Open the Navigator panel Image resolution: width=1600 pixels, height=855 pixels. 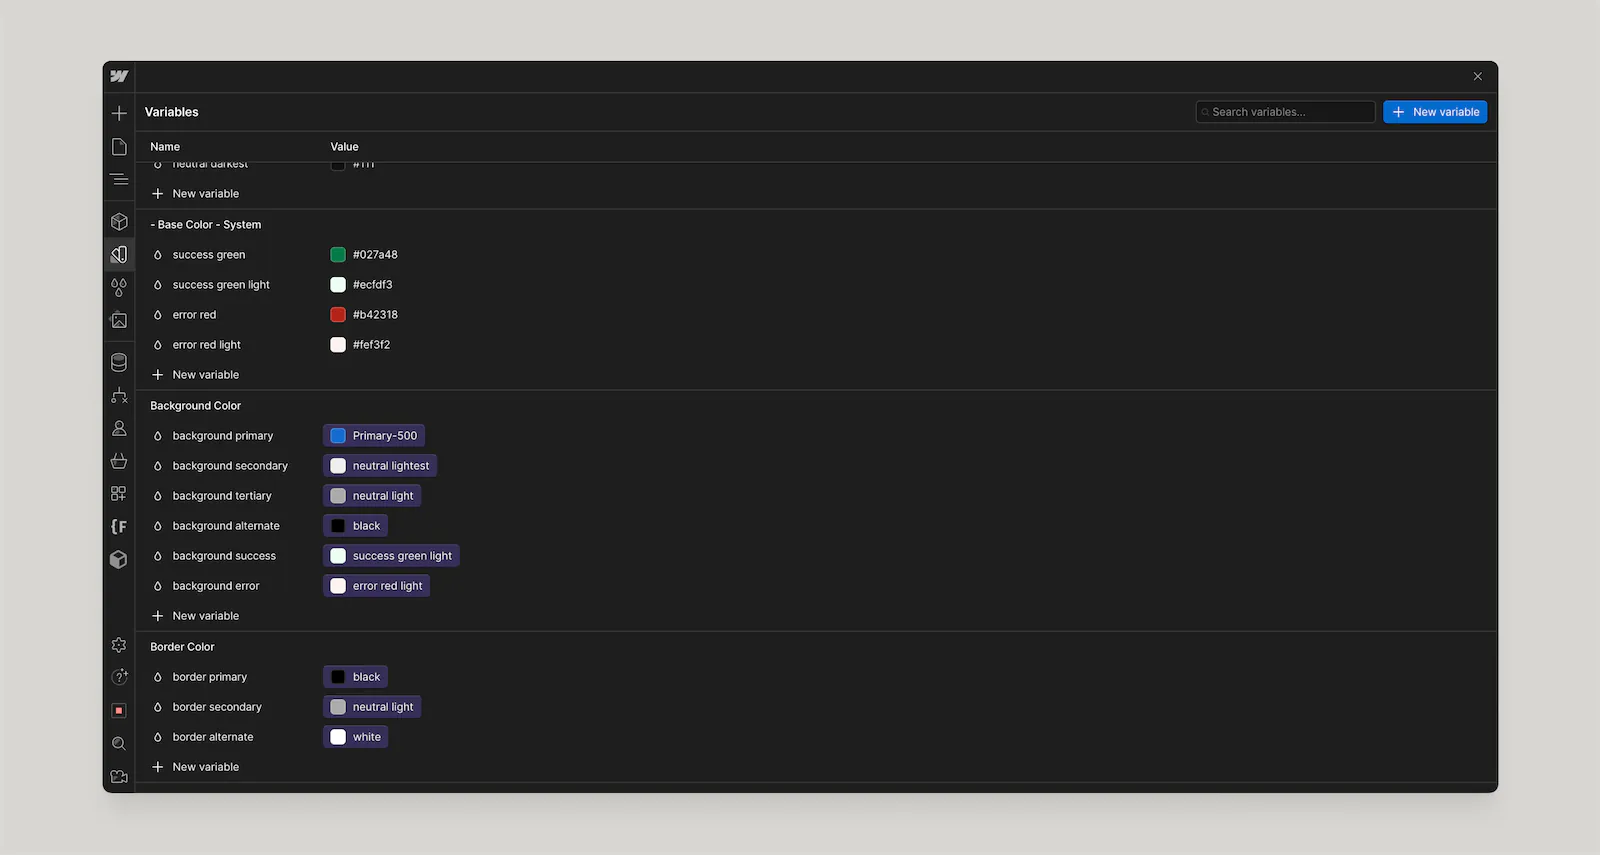(x=119, y=180)
